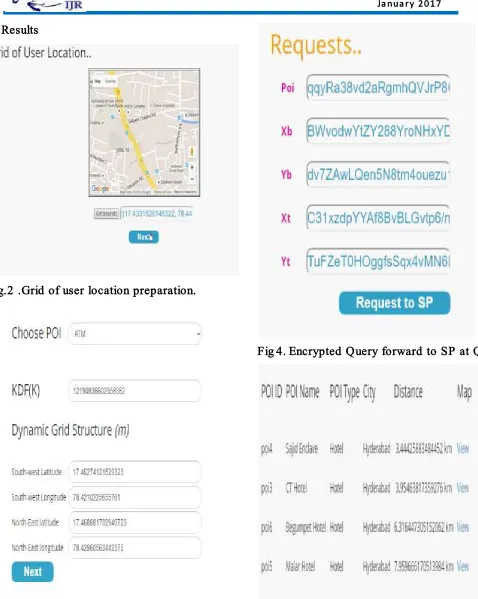This screenshot has width=478, height=599.
Task: Click the Pegman street view icon on the map
Action: click(x=192, y=152)
